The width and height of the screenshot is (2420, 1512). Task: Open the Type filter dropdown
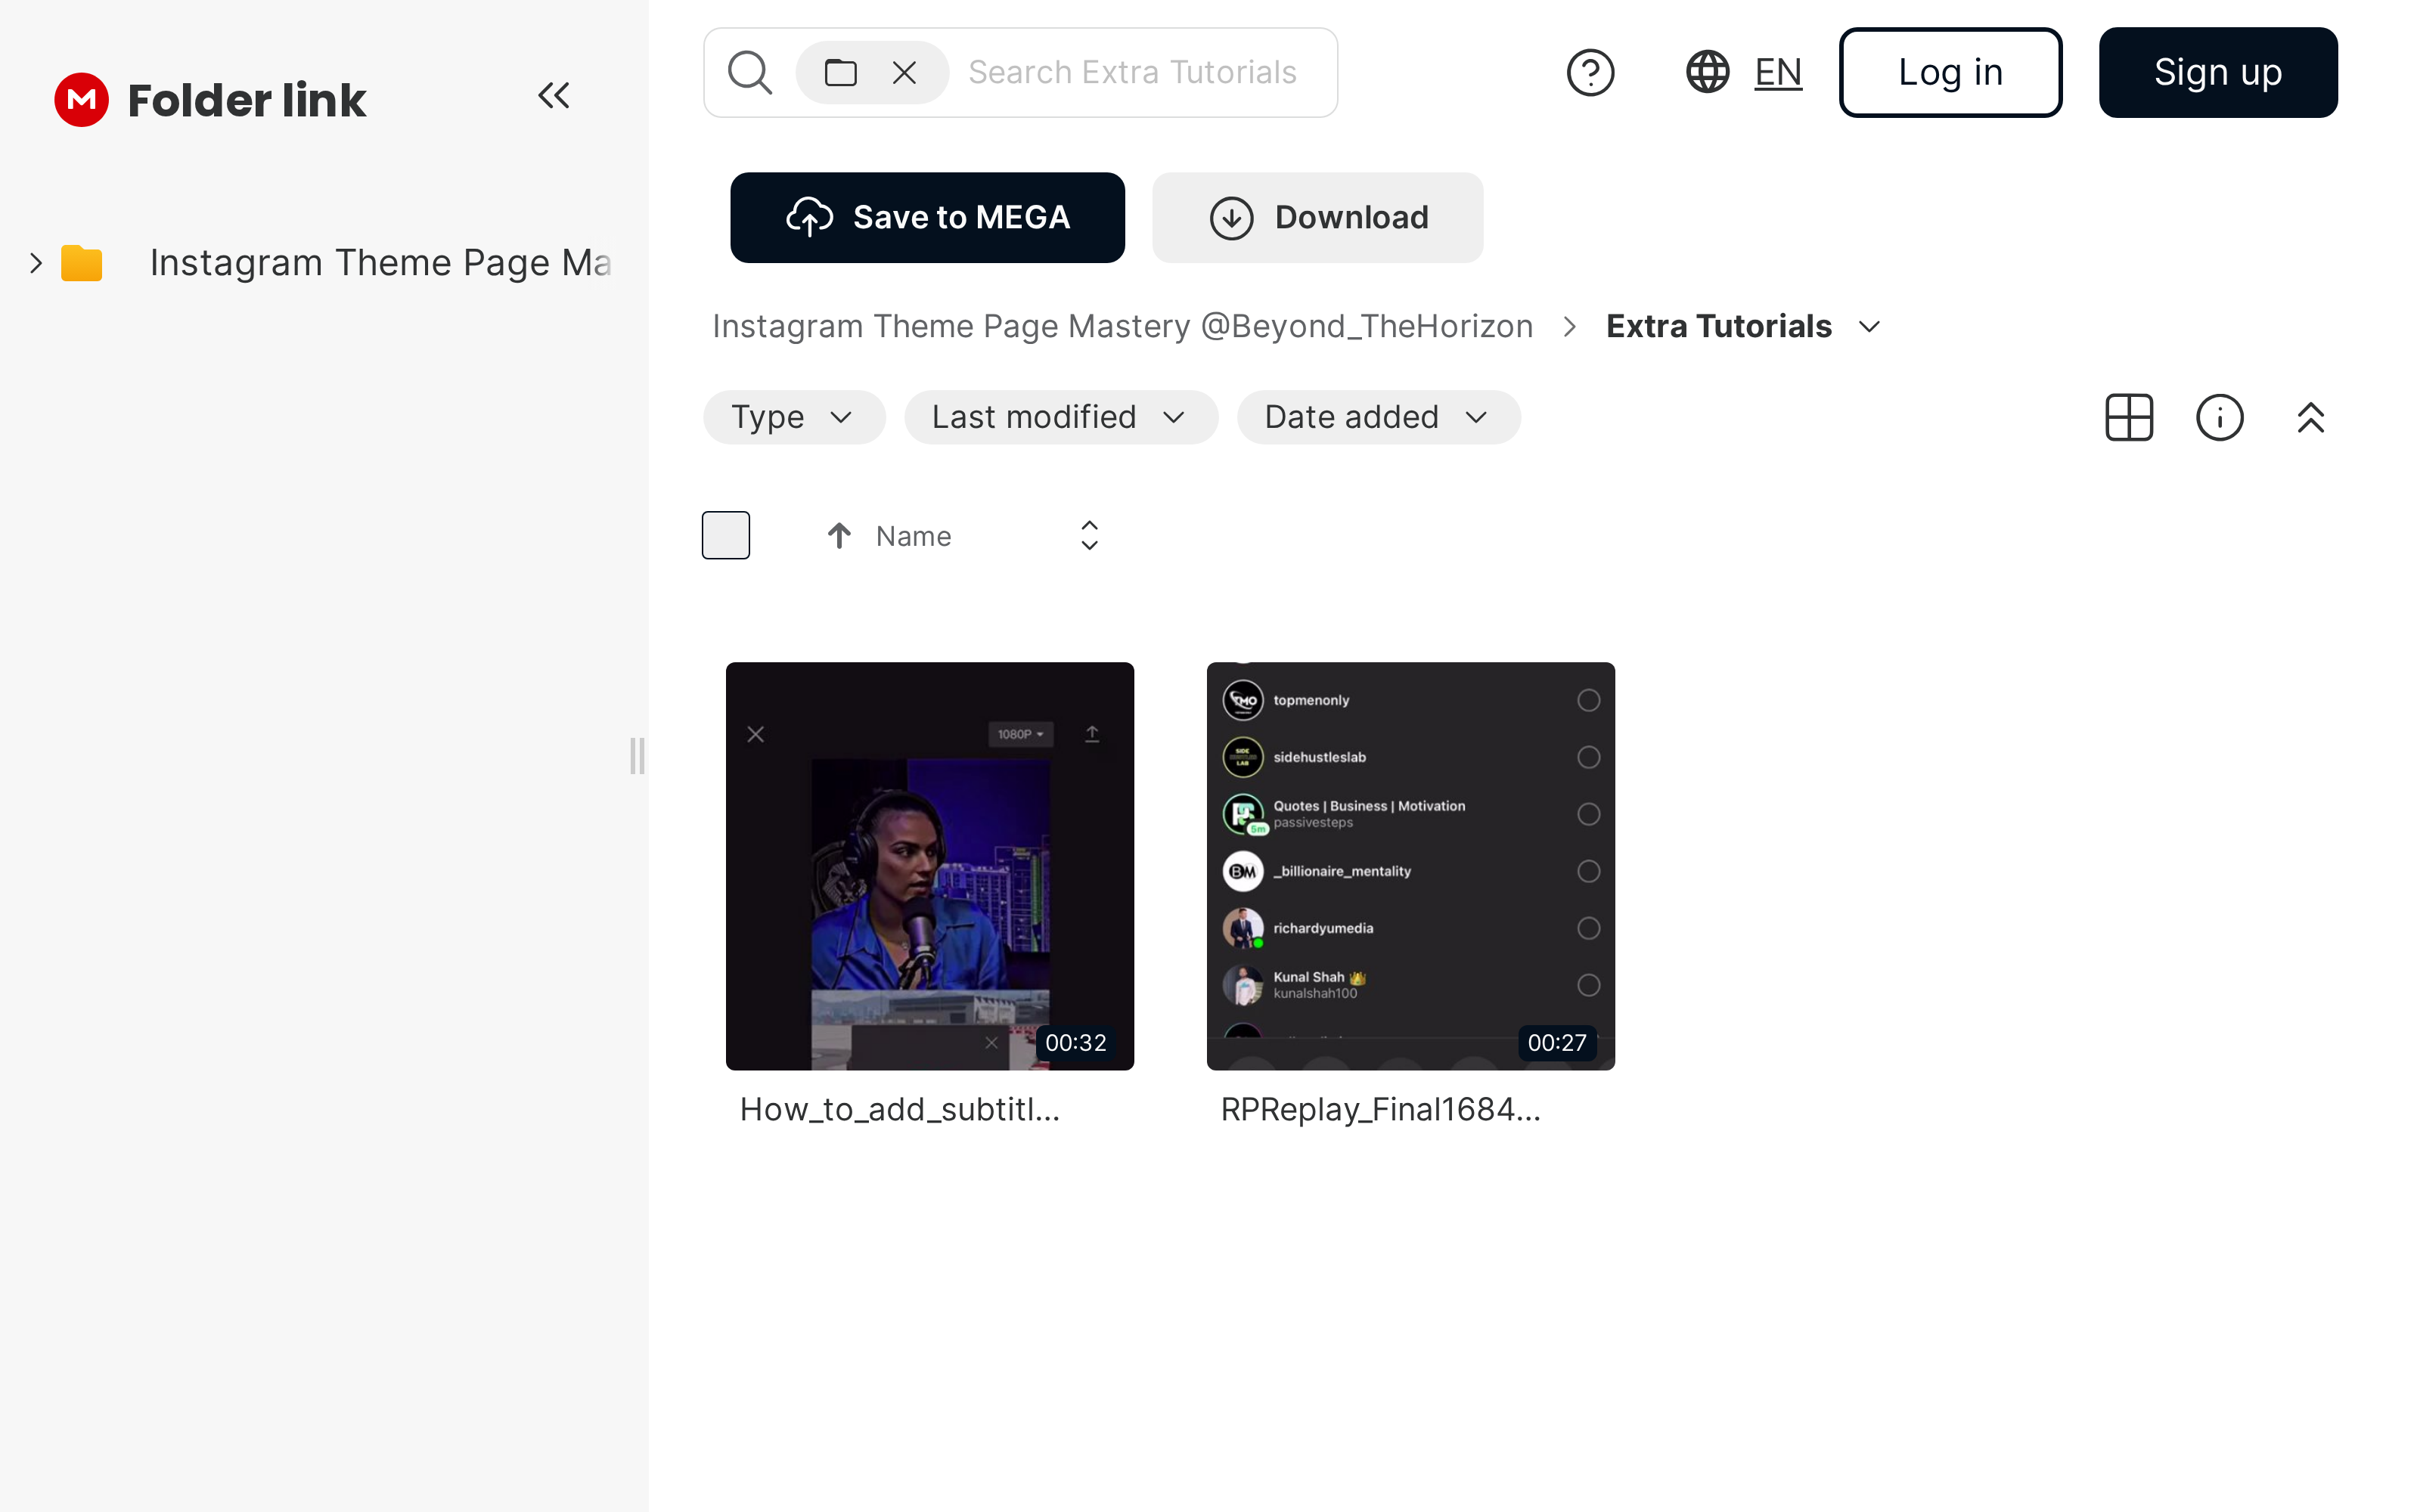pyautogui.click(x=793, y=417)
